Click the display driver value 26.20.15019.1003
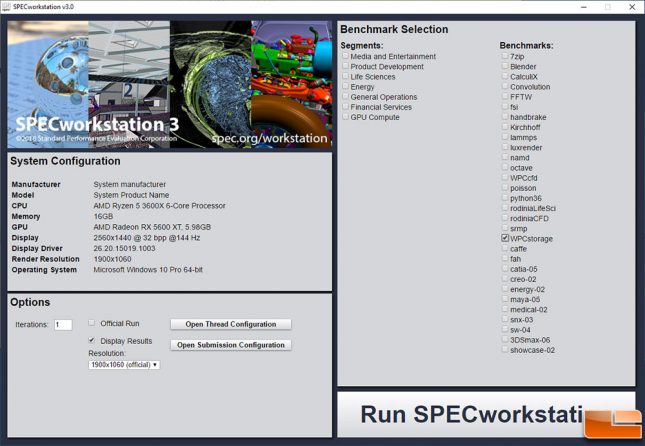Viewport: 645px width, 446px height. pos(124,248)
